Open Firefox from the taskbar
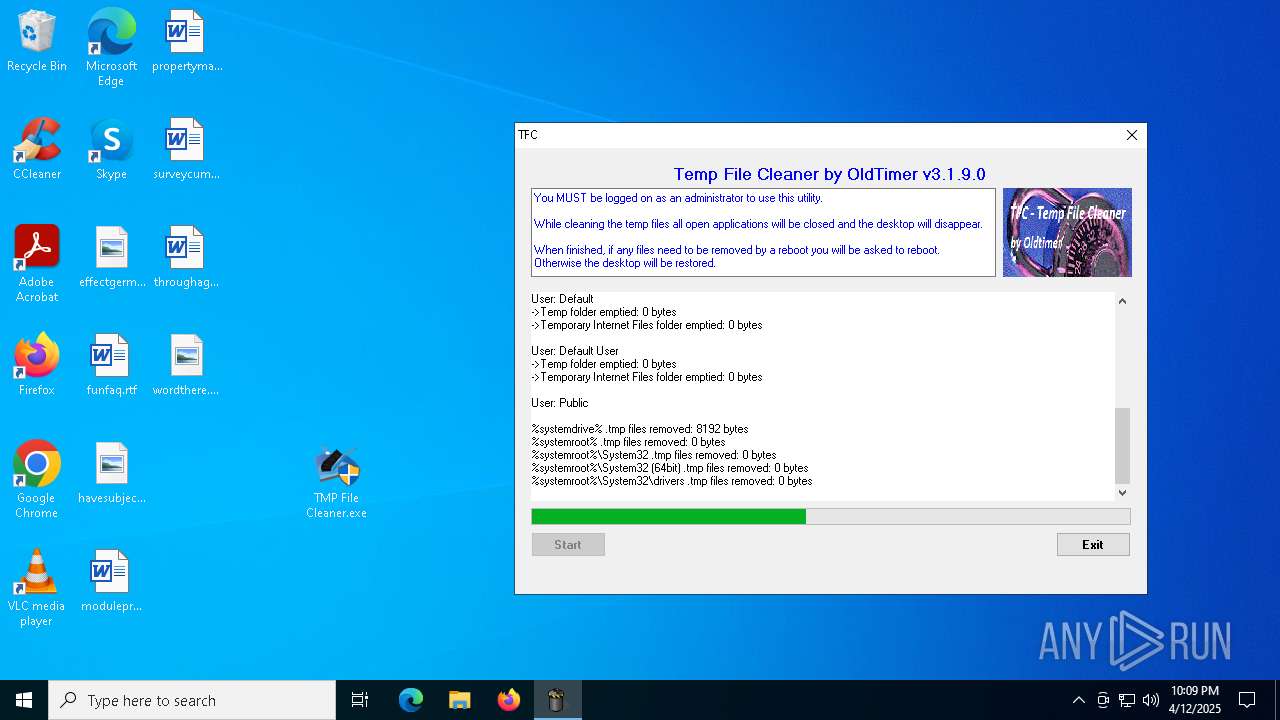The image size is (1280, 720). pos(508,700)
